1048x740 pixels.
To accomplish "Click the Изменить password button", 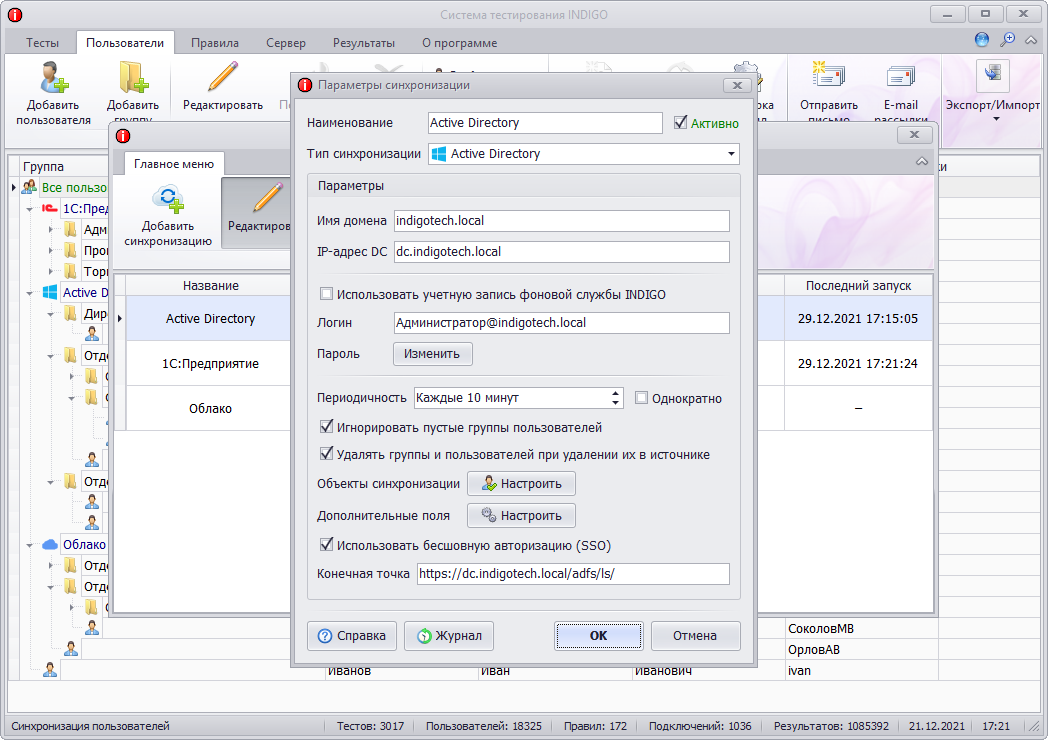I will [x=432, y=354].
